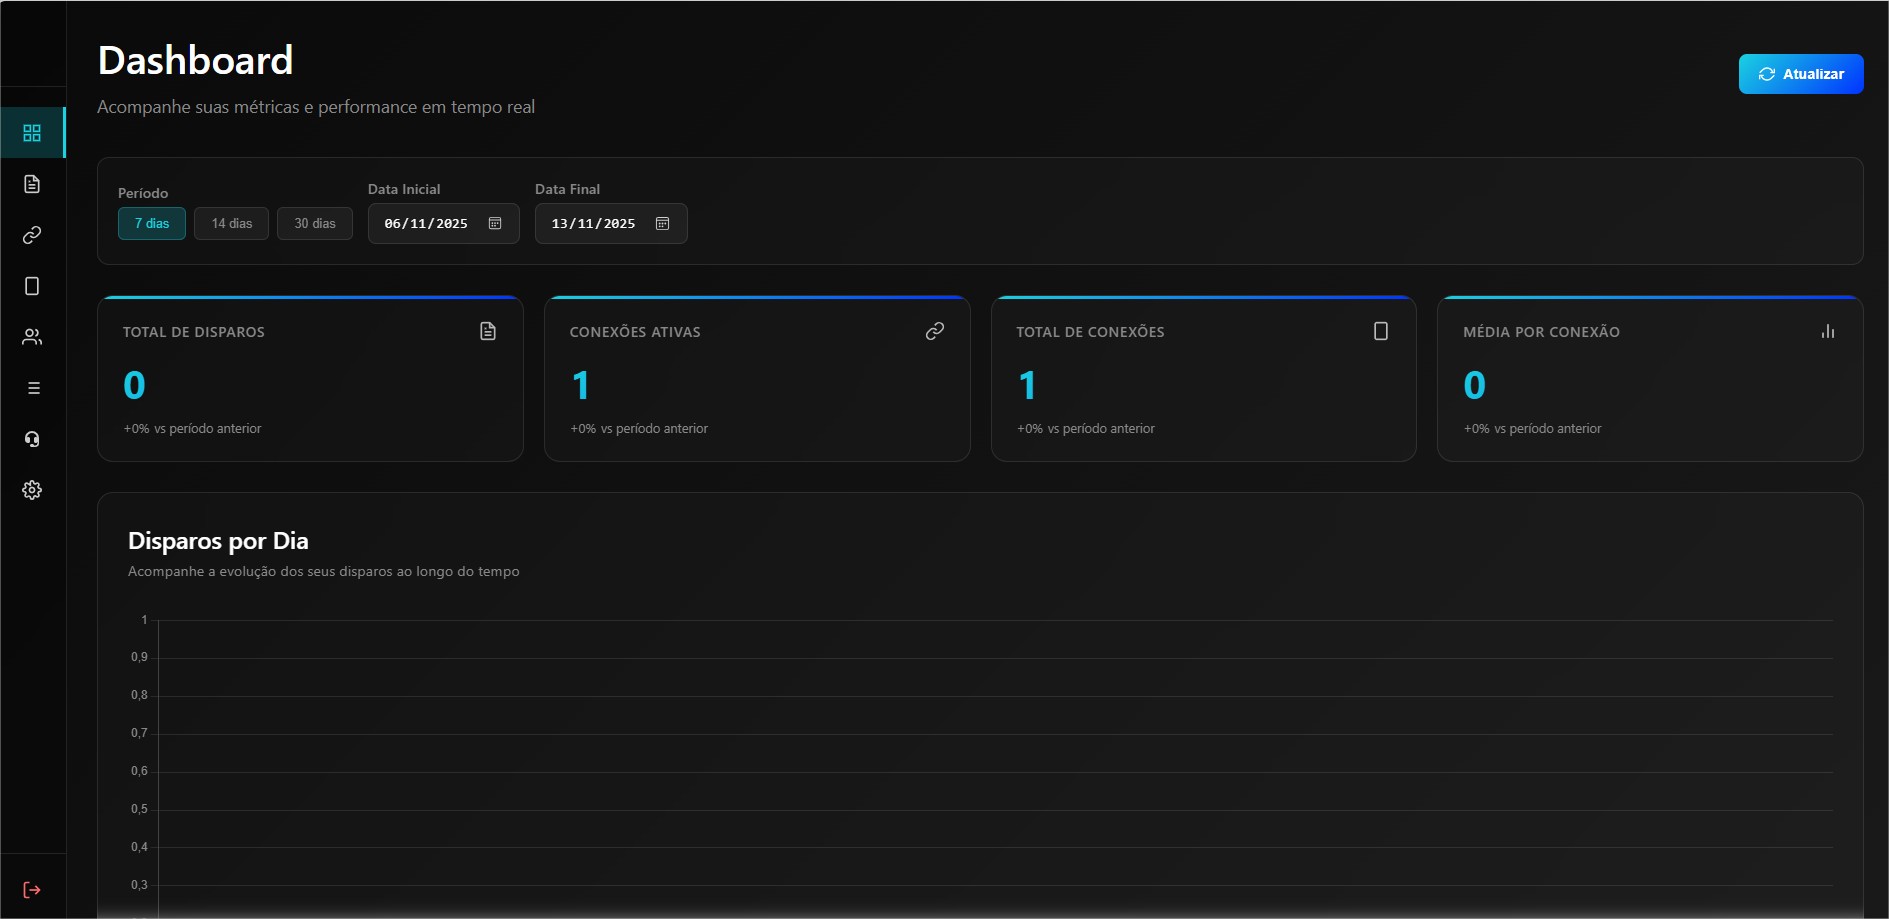Click the Data Inicial date field
Screen dimensions: 1889x919
point(426,224)
